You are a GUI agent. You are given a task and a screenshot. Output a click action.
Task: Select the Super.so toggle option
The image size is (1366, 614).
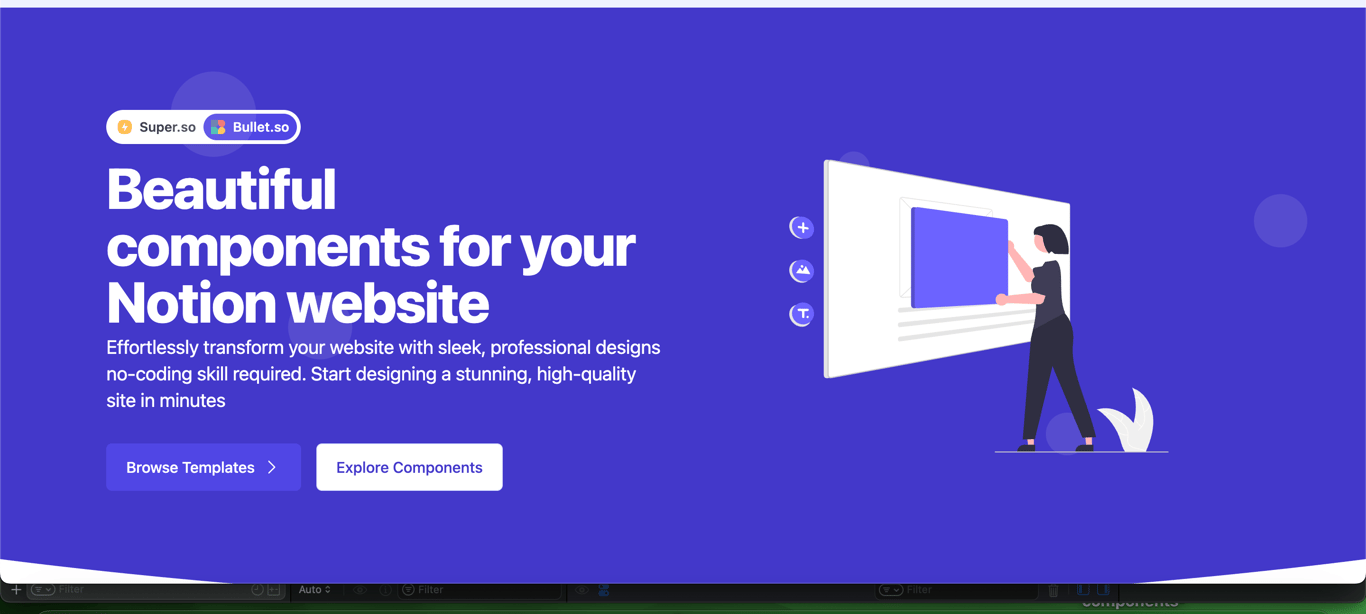coord(156,127)
